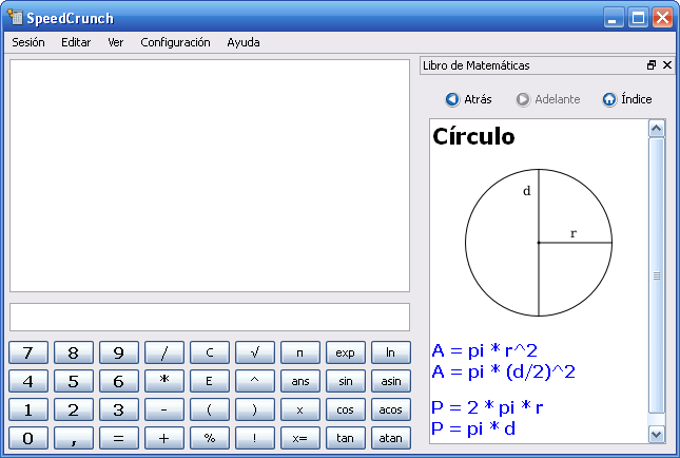
Task: Click the expression input field
Action: (x=209, y=317)
